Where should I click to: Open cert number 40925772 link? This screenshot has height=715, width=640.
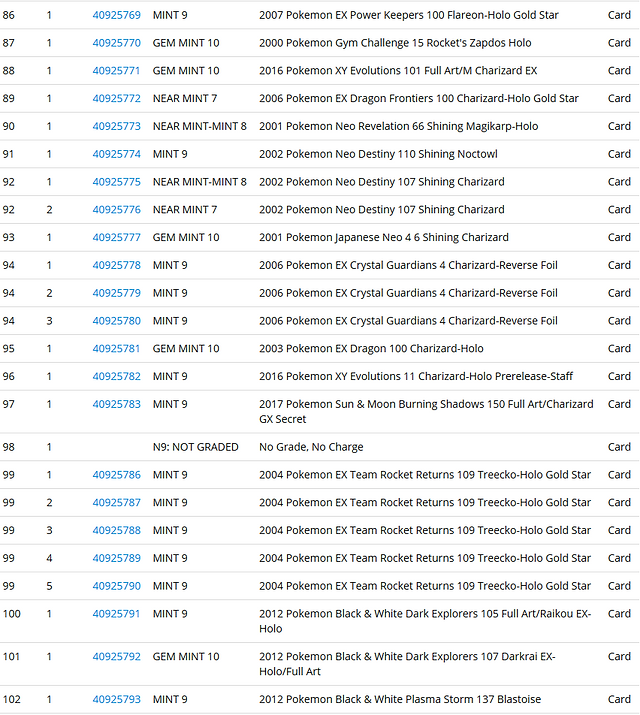coord(116,98)
